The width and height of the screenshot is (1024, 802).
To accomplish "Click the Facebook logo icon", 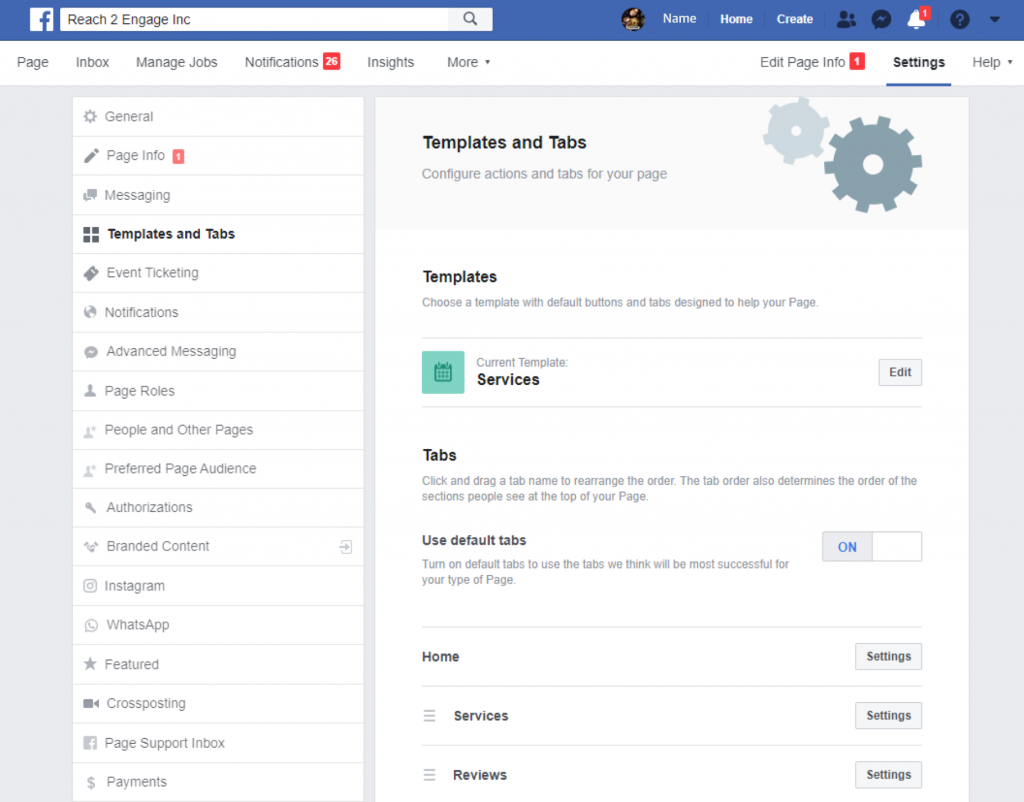I will (42, 19).
